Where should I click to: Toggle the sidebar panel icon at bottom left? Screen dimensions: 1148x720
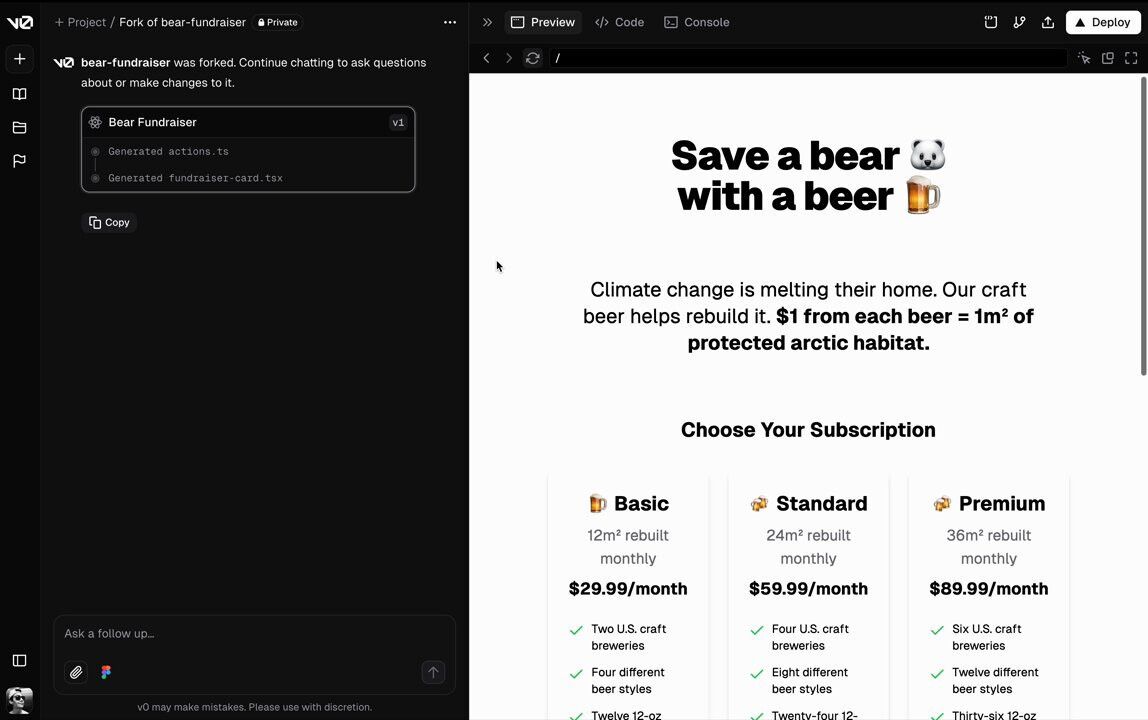click(x=20, y=661)
